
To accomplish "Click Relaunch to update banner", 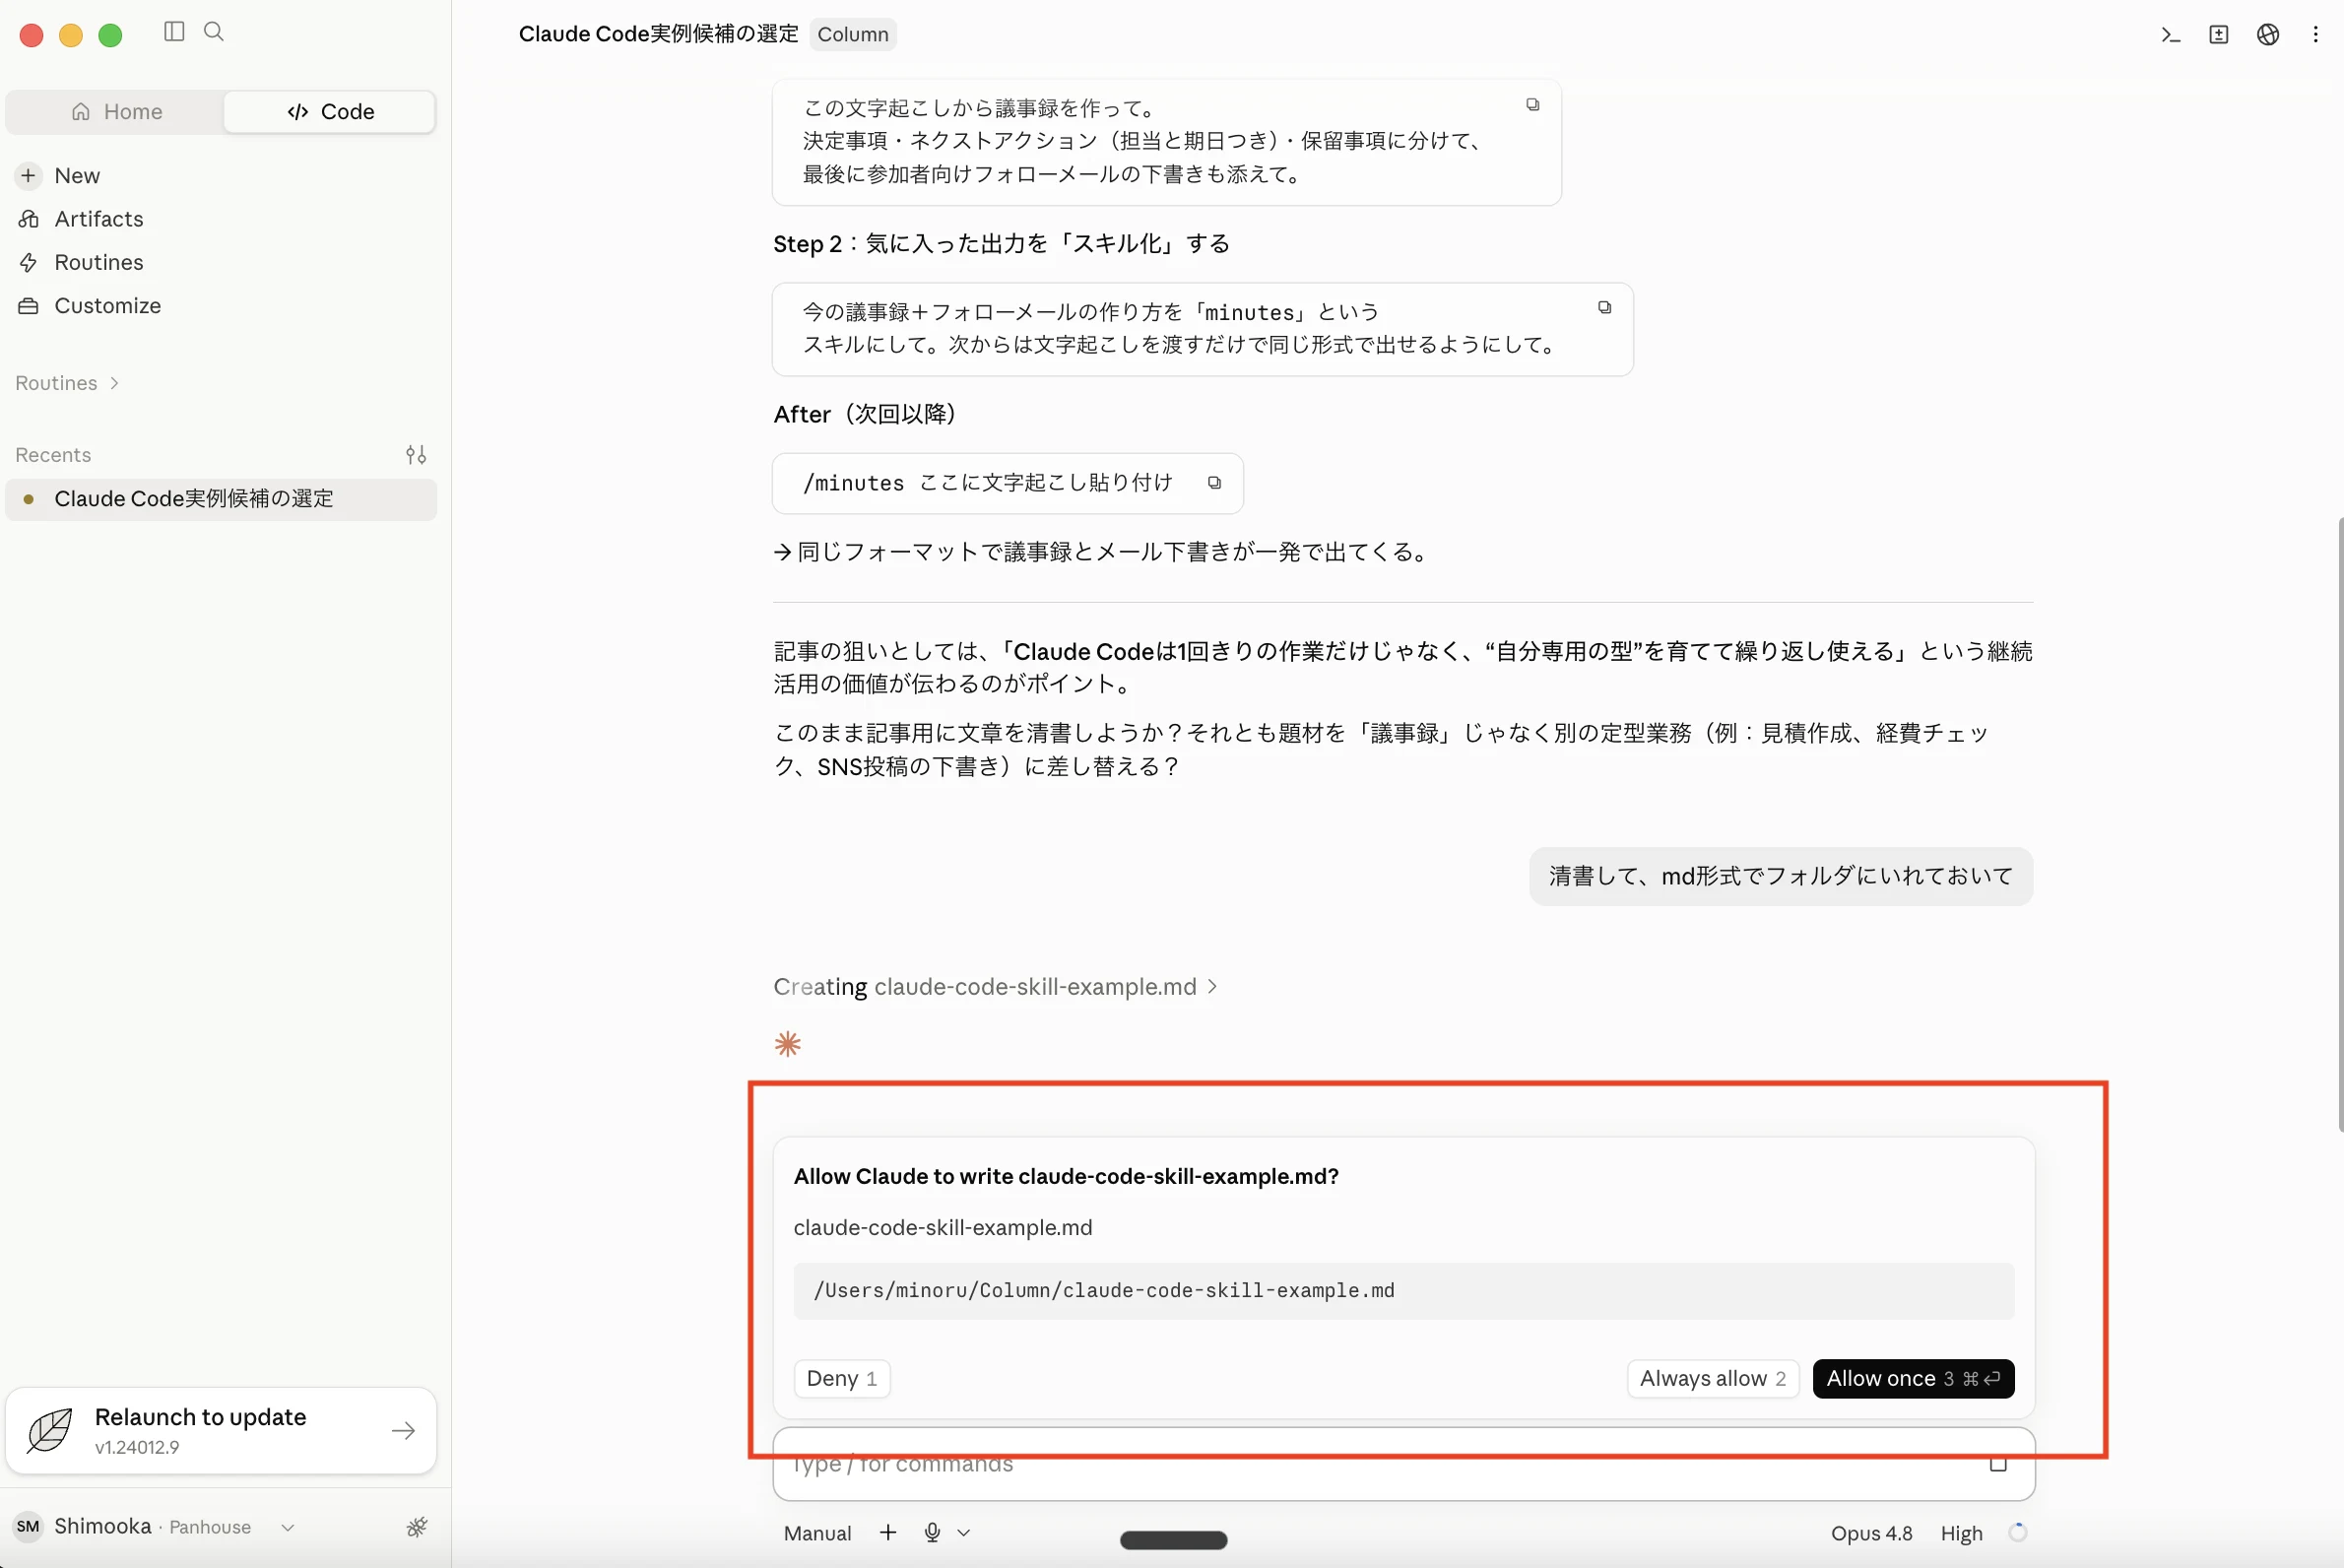I will [x=220, y=1431].
